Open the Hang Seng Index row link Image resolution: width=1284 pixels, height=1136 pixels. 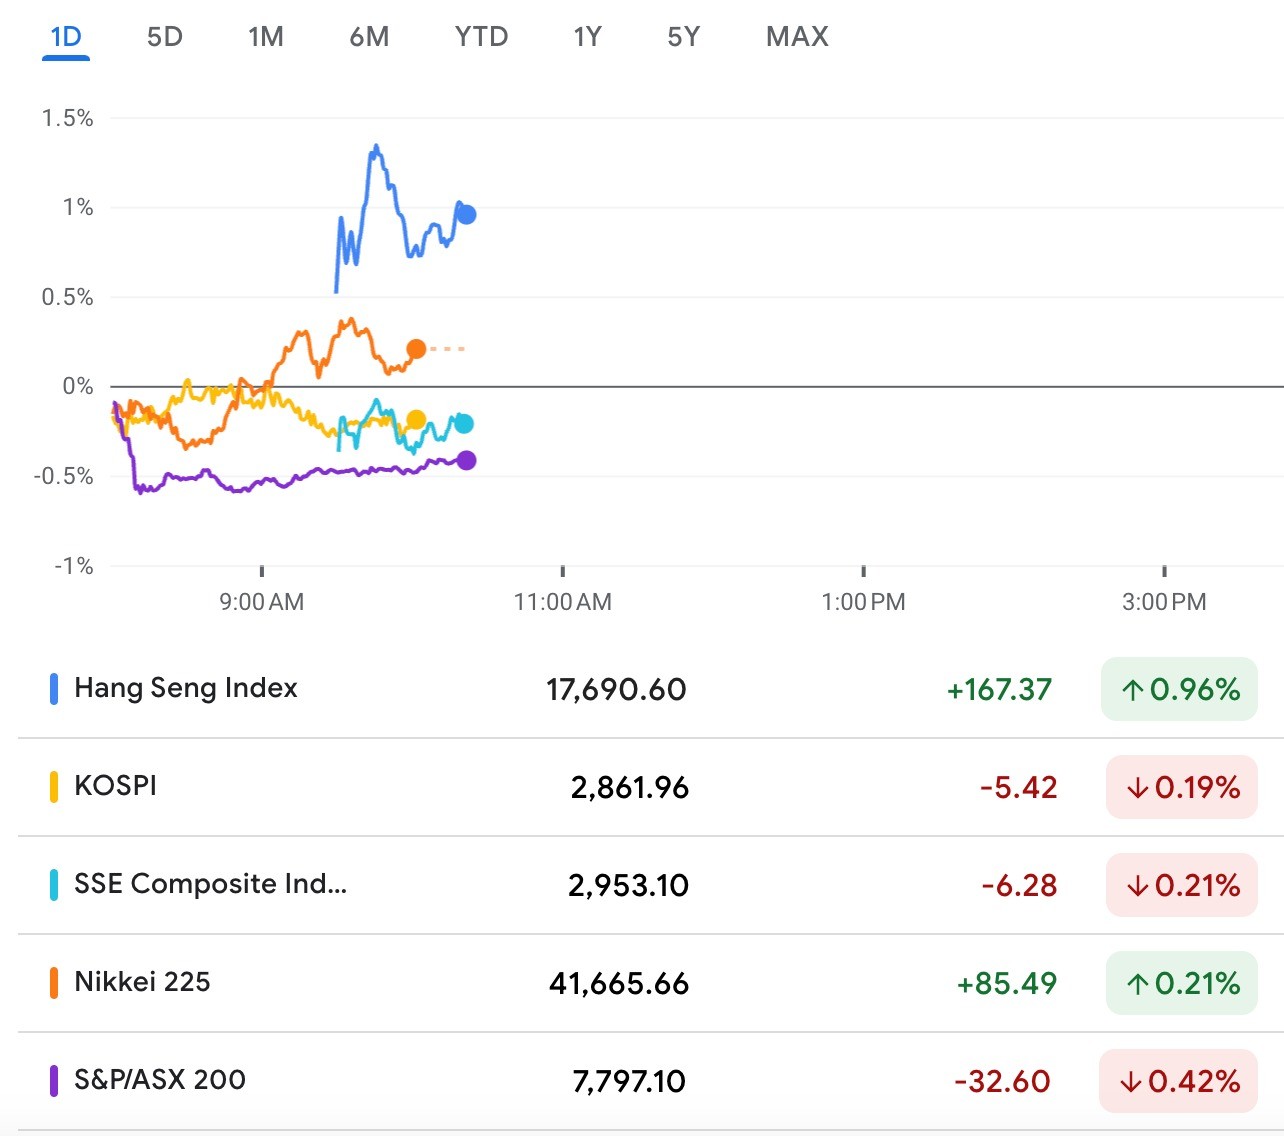tap(186, 688)
